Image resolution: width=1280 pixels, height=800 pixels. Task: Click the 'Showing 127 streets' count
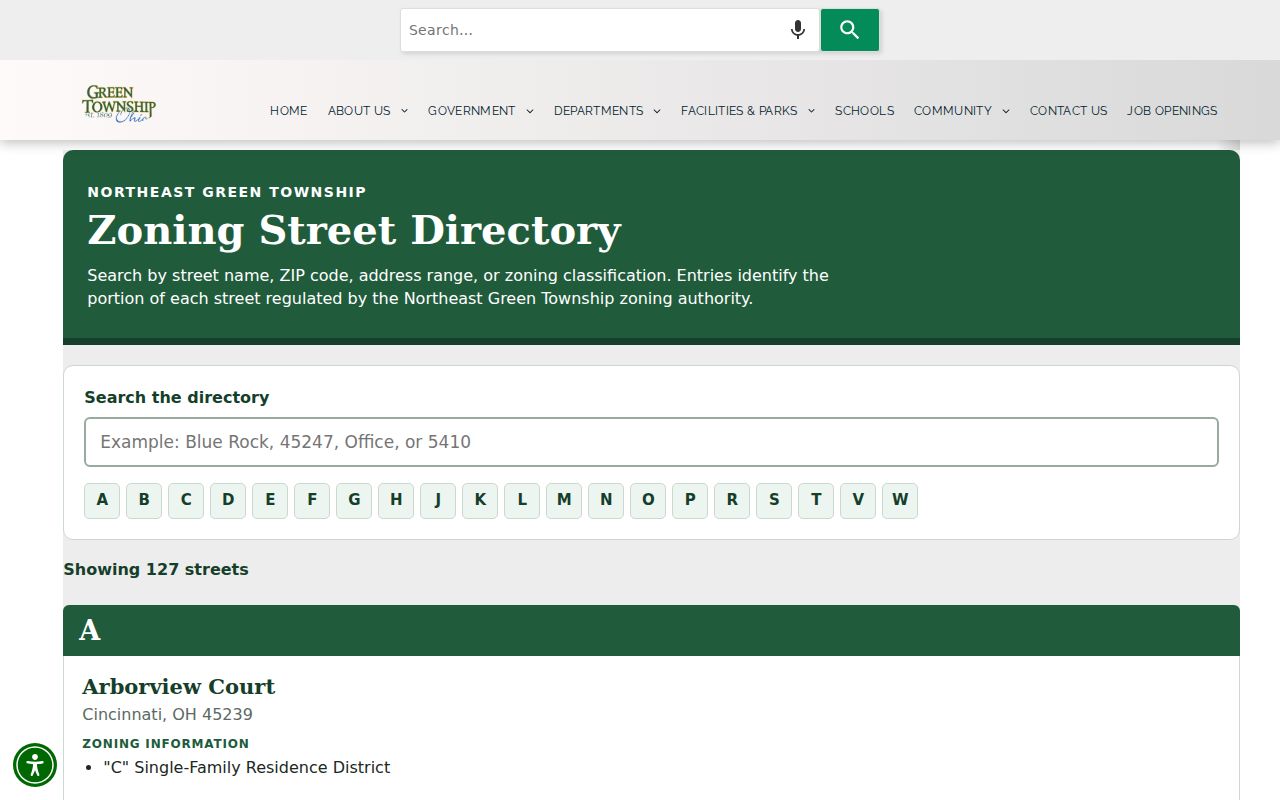(156, 570)
